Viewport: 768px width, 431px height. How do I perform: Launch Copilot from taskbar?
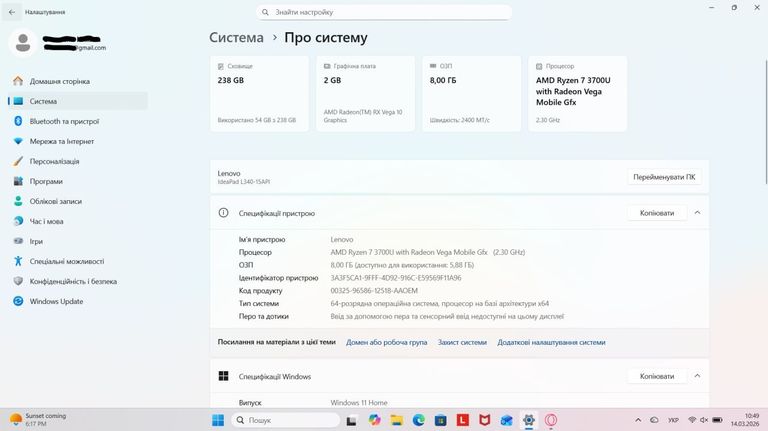point(375,420)
